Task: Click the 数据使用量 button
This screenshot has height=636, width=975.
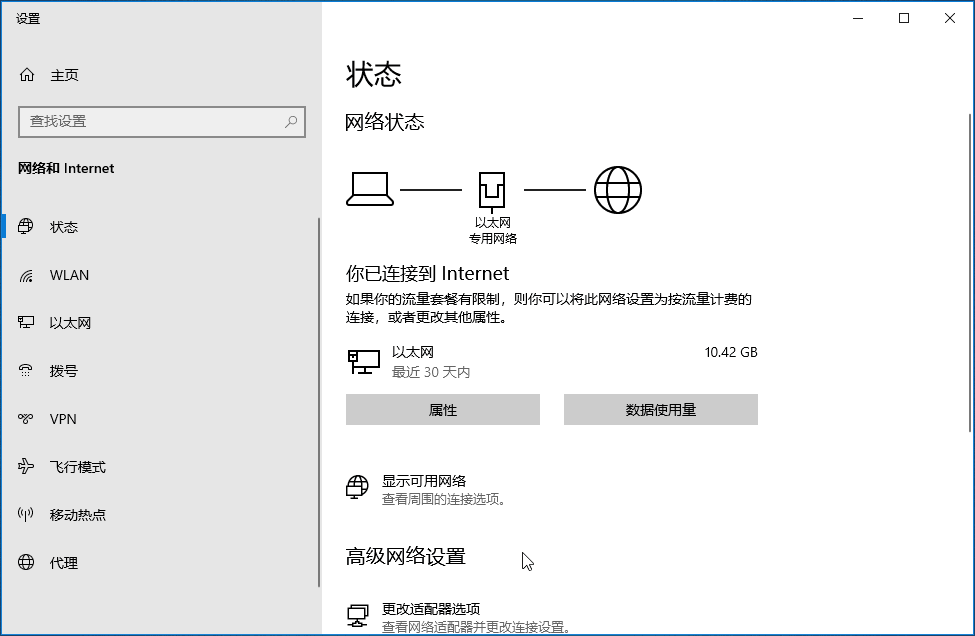Action: 660,409
